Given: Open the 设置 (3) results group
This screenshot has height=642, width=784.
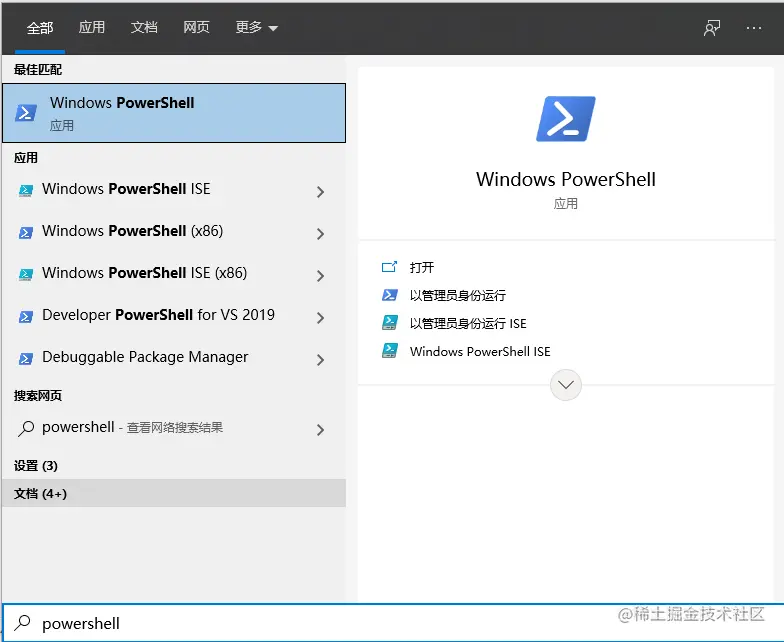Looking at the screenshot, I should [174, 466].
